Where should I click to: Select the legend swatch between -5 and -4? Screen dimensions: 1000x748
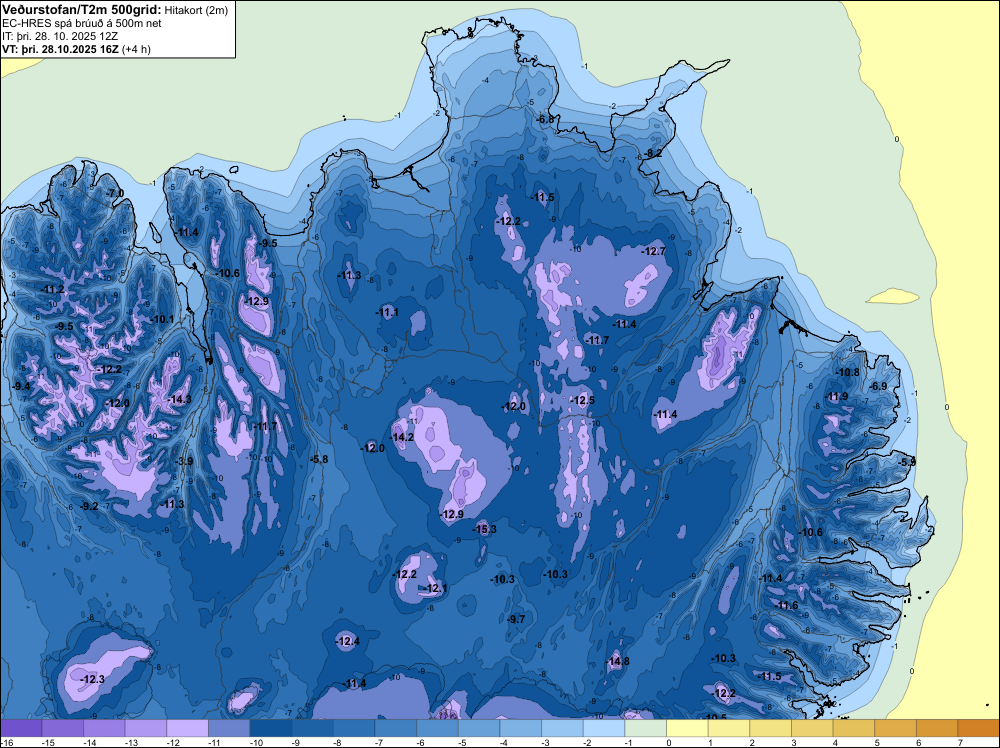coord(479,728)
